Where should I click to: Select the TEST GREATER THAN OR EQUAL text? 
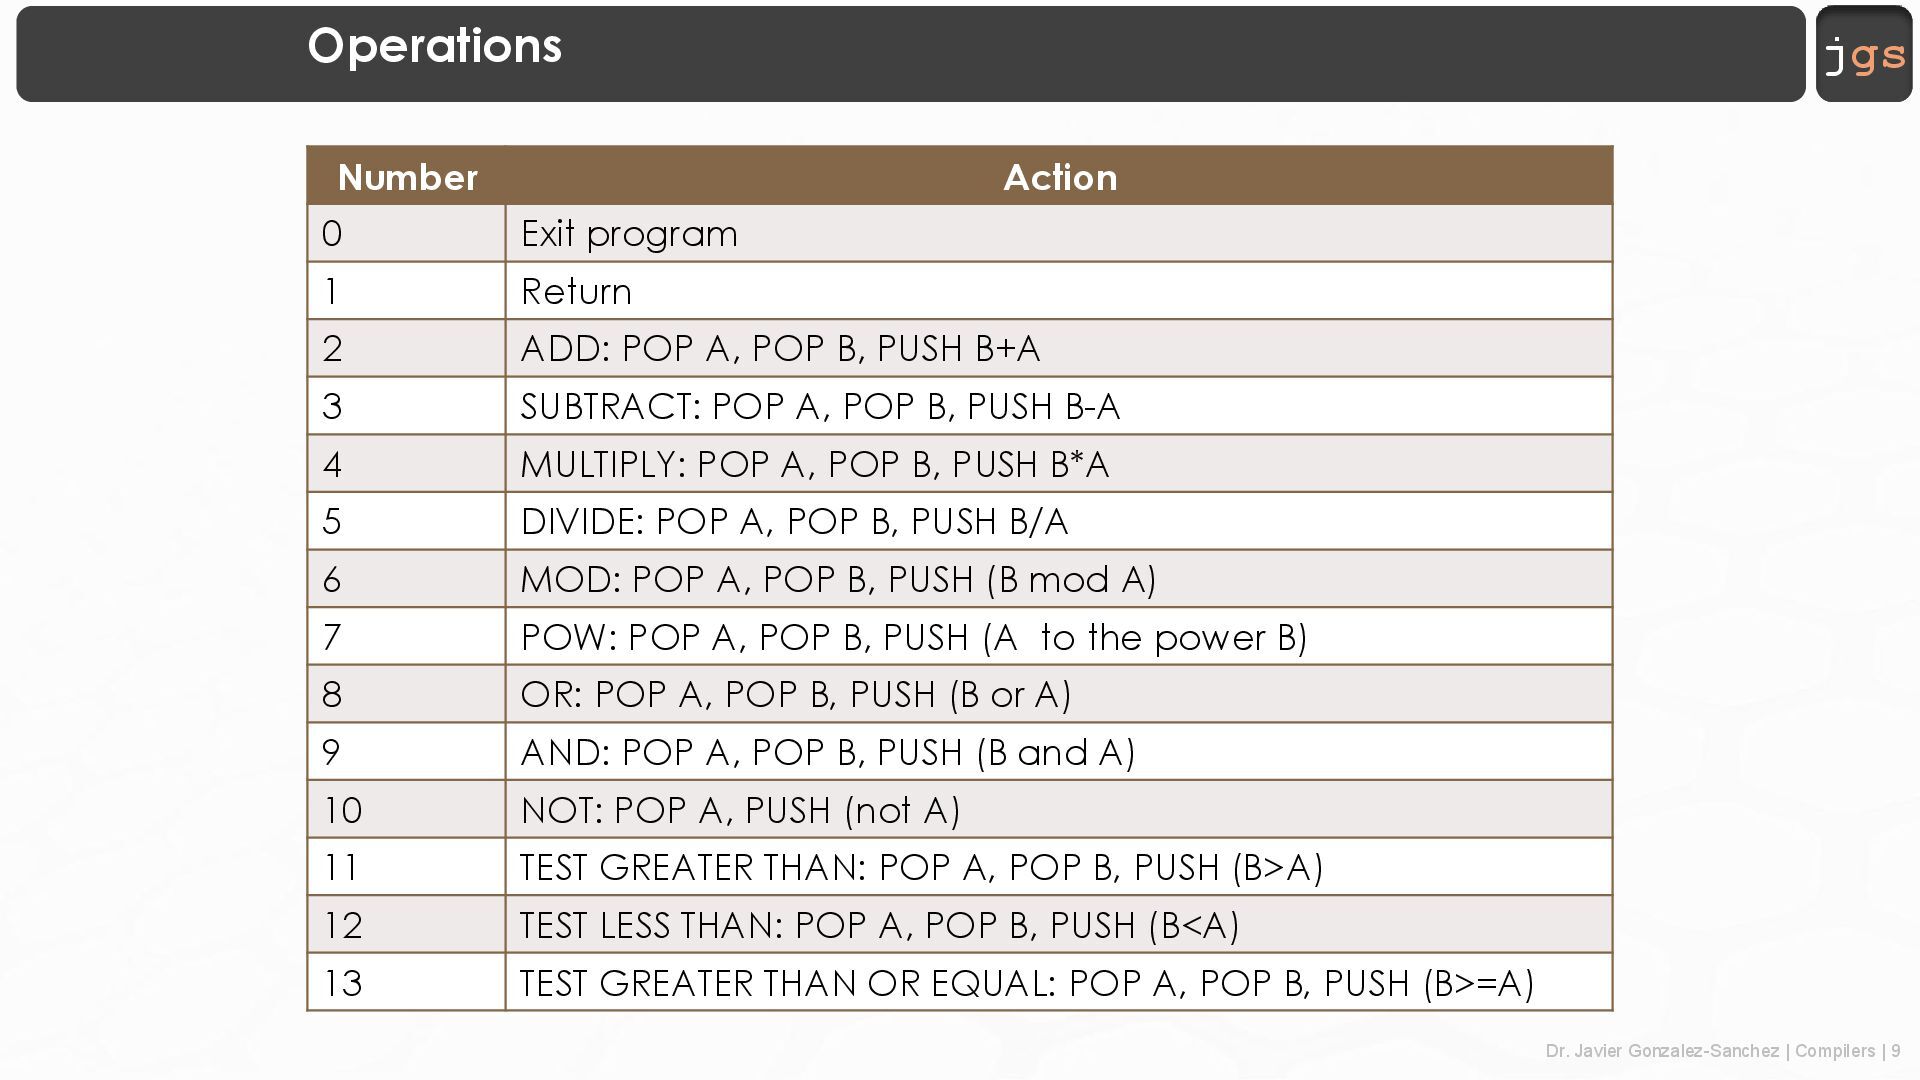(x=1026, y=984)
